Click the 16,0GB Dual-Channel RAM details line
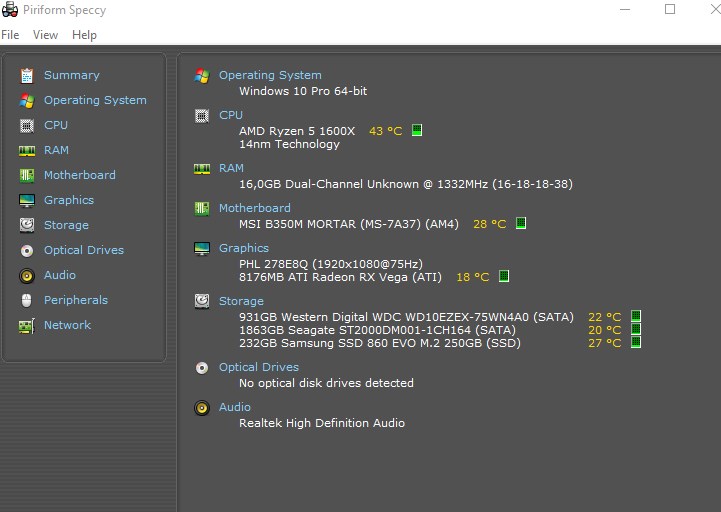Image resolution: width=721 pixels, height=512 pixels. (x=406, y=184)
